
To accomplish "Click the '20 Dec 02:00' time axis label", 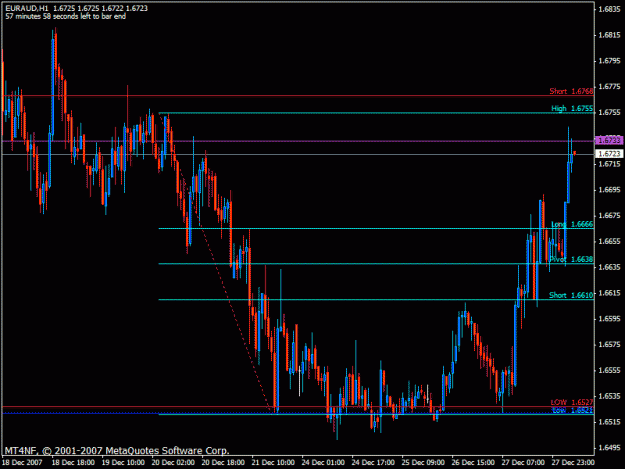I will pyautogui.click(x=173, y=463).
